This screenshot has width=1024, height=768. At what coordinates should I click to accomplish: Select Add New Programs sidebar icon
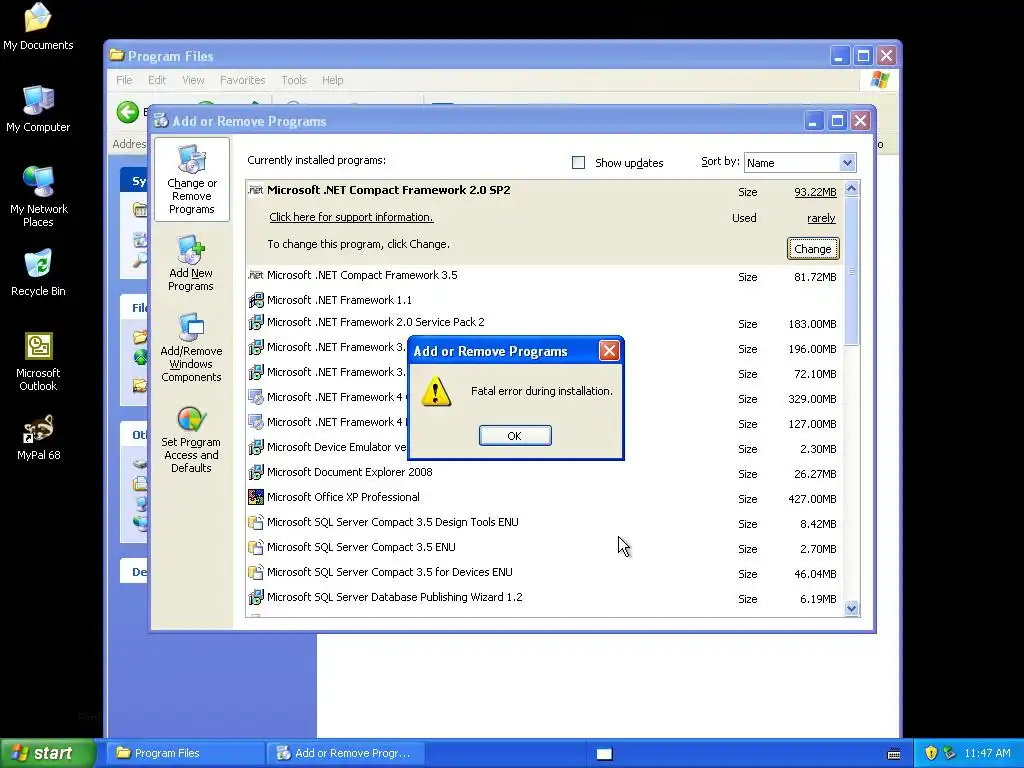191,263
